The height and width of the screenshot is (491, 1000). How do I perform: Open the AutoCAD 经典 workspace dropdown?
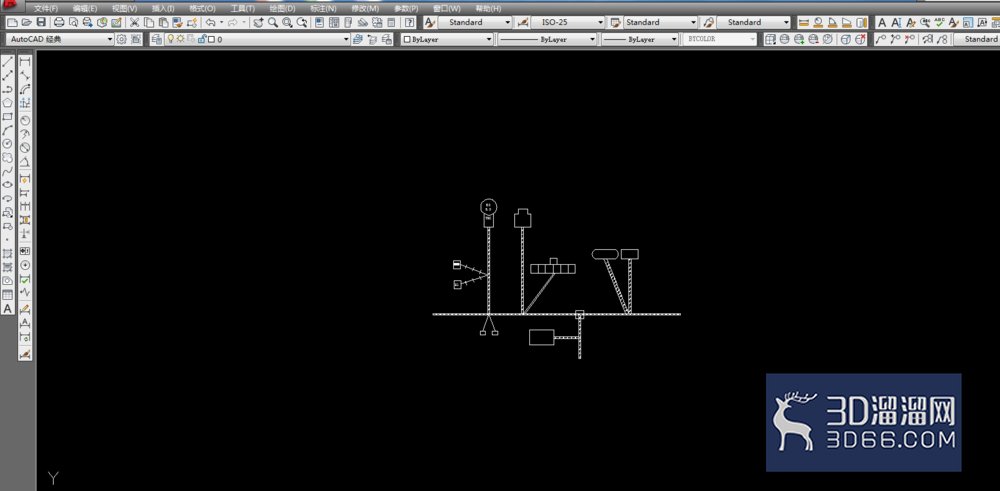61,39
